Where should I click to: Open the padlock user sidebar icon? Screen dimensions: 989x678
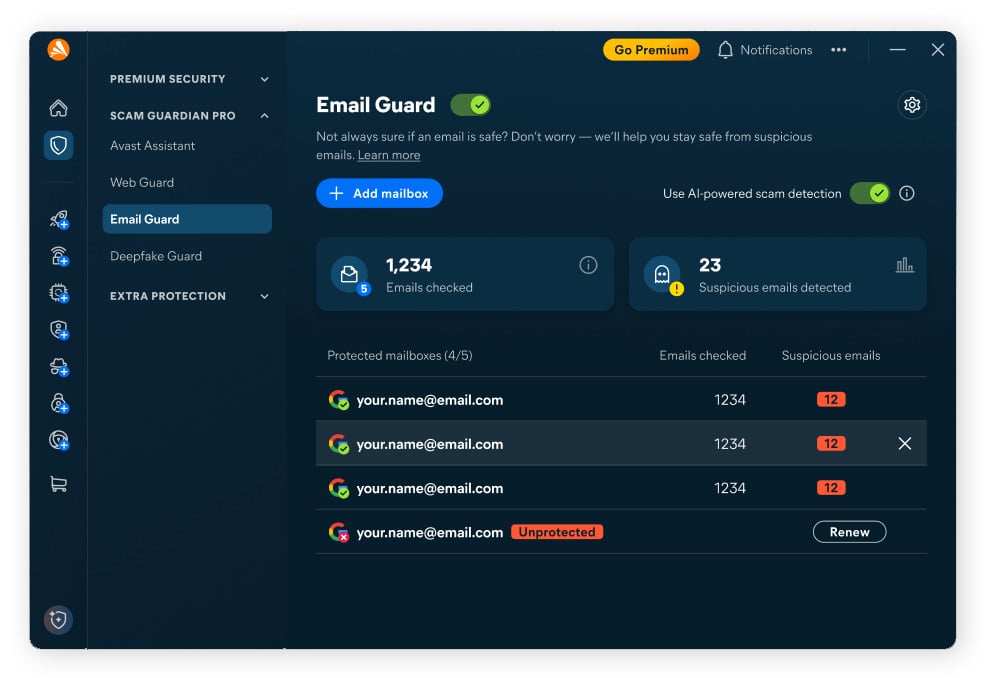click(59, 403)
